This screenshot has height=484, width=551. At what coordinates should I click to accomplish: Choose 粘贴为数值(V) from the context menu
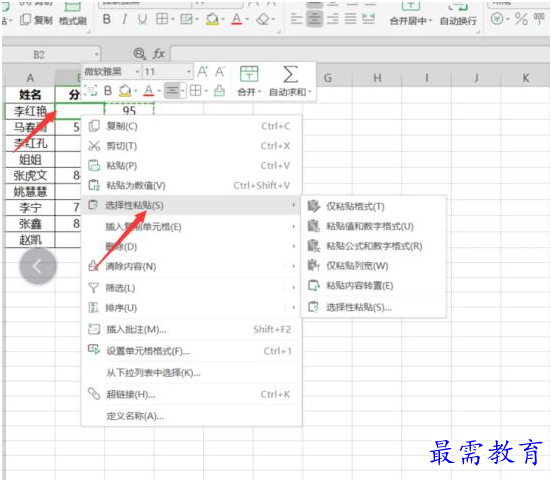tap(192, 185)
